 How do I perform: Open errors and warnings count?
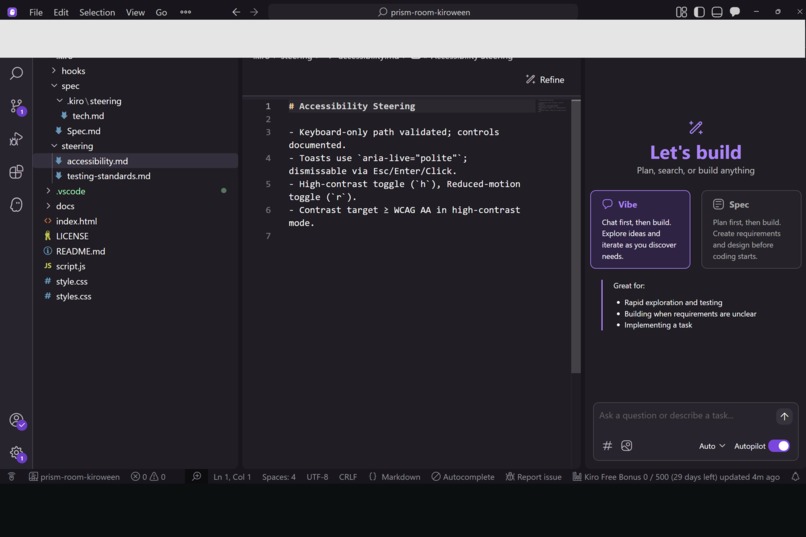[148, 477]
